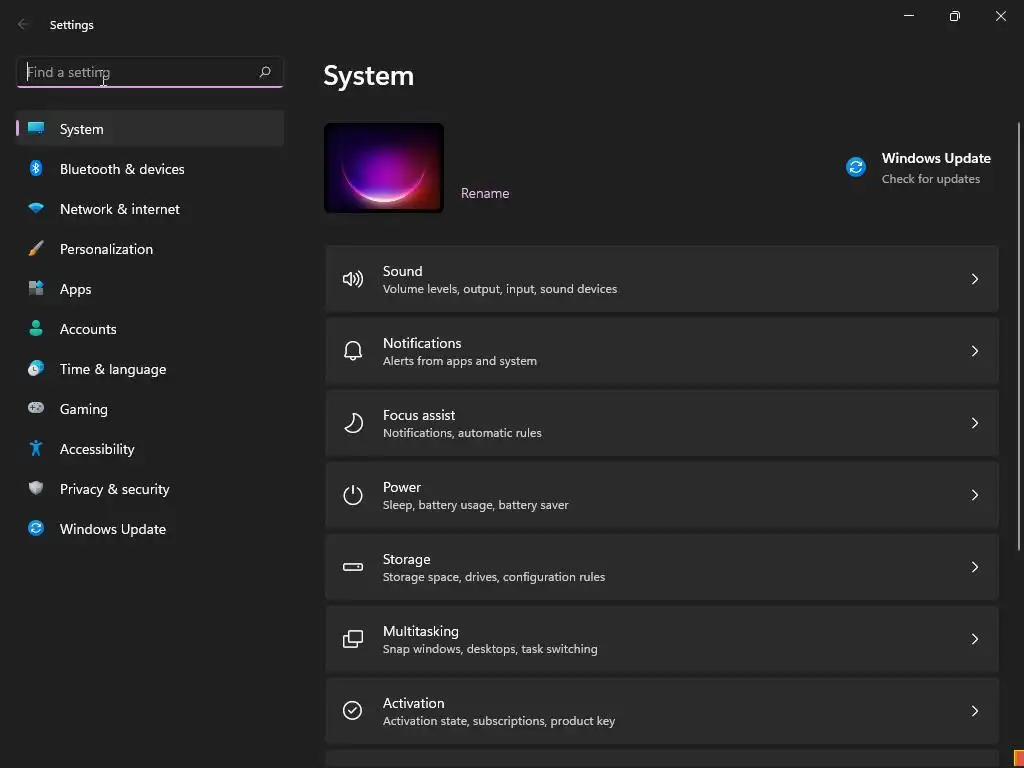Click the search magnifier icon
This screenshot has height=768, width=1024.
tap(265, 72)
